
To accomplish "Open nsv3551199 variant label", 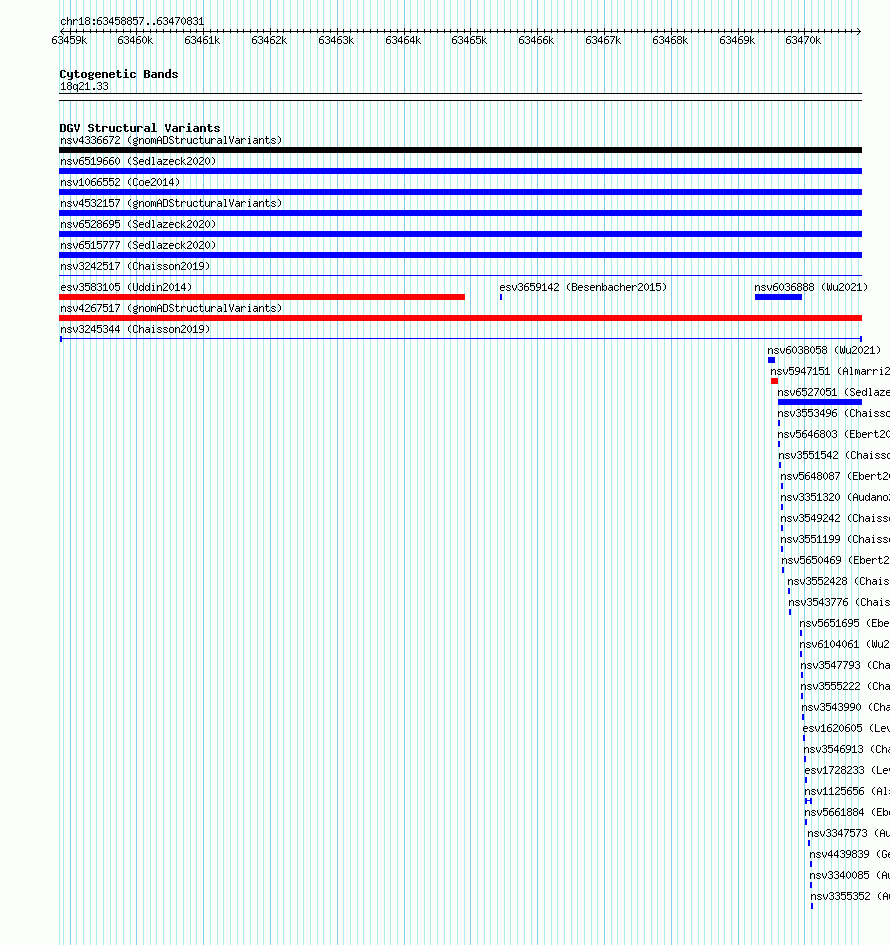I will (x=835, y=539).
